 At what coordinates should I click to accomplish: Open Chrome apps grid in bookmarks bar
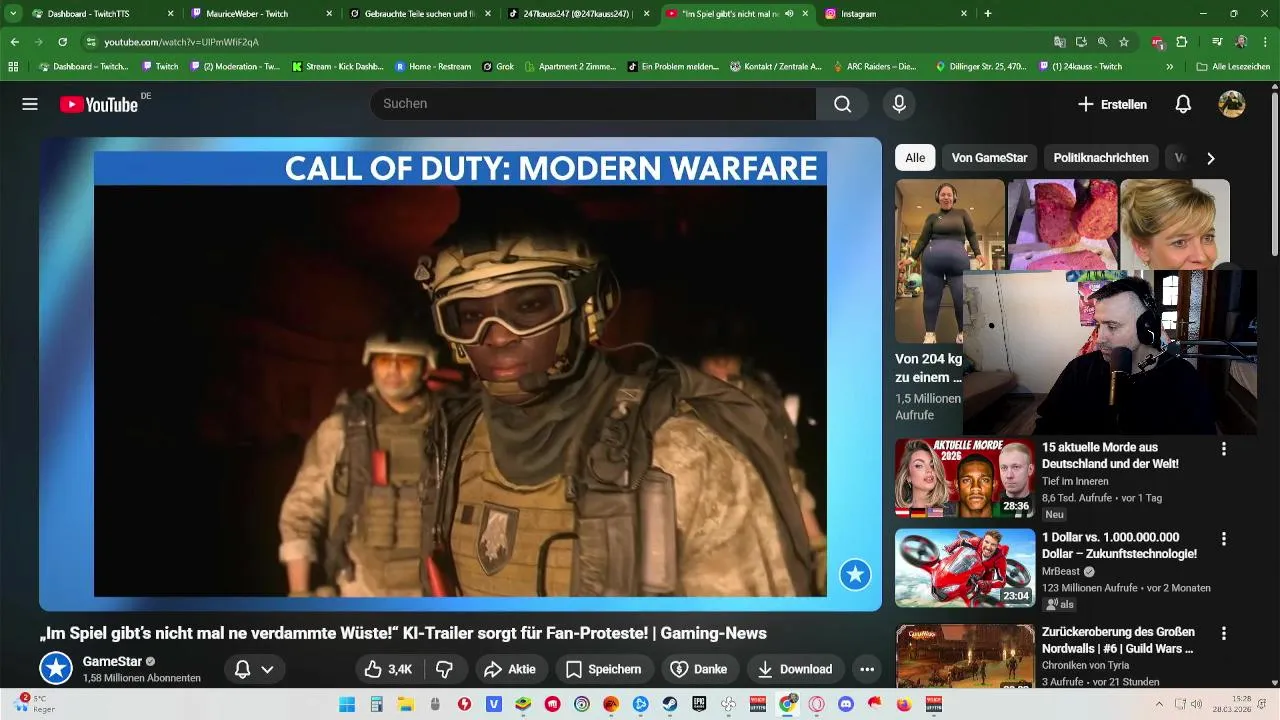coord(13,67)
